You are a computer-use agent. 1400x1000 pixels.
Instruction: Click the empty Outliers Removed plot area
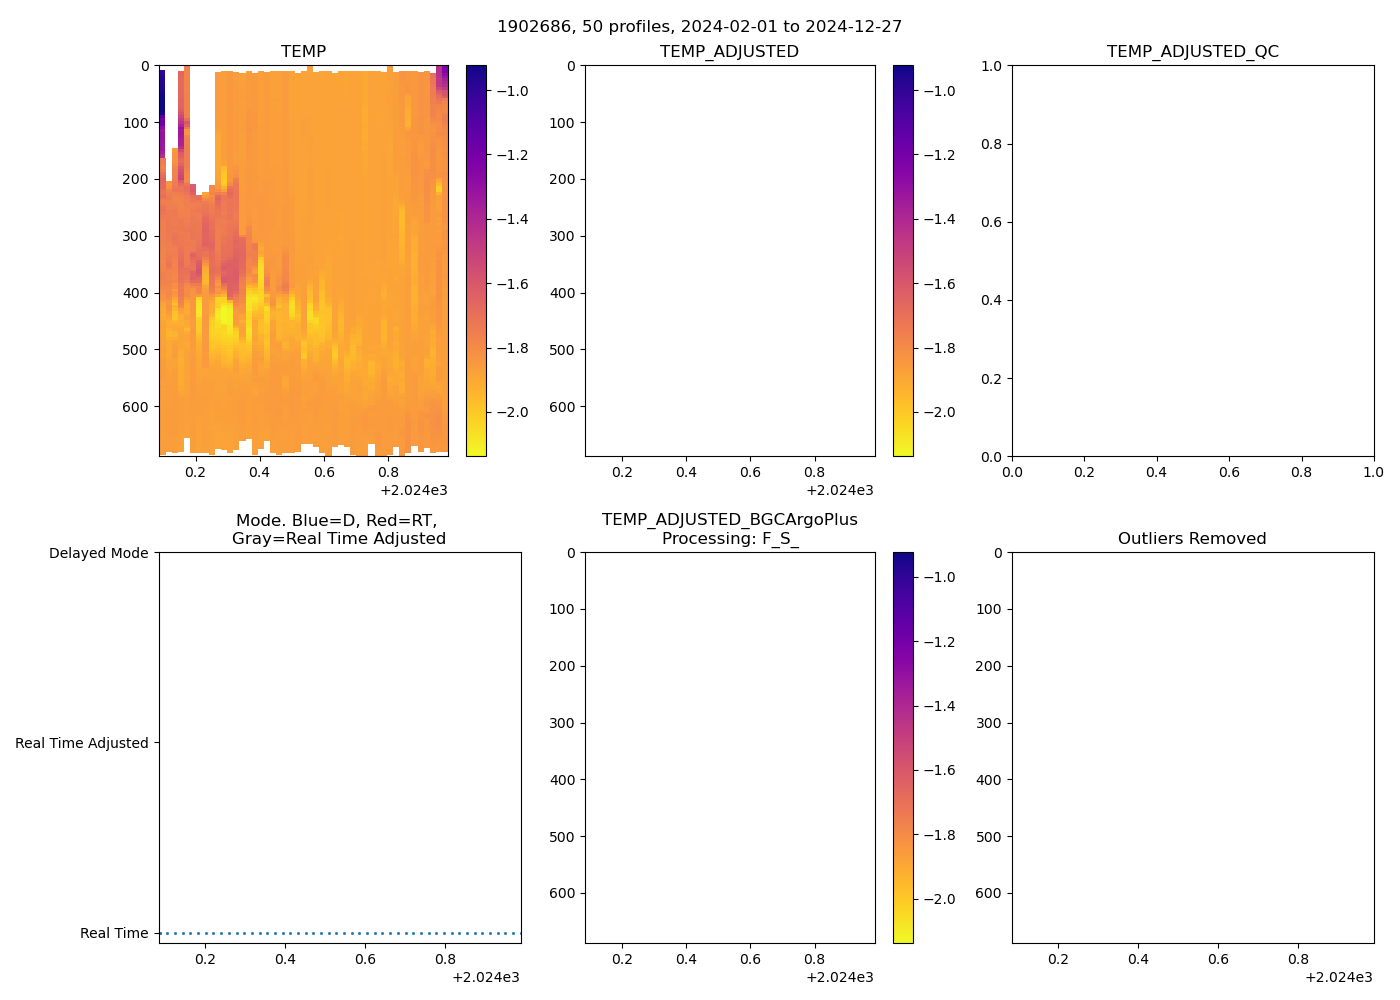pos(1192,747)
